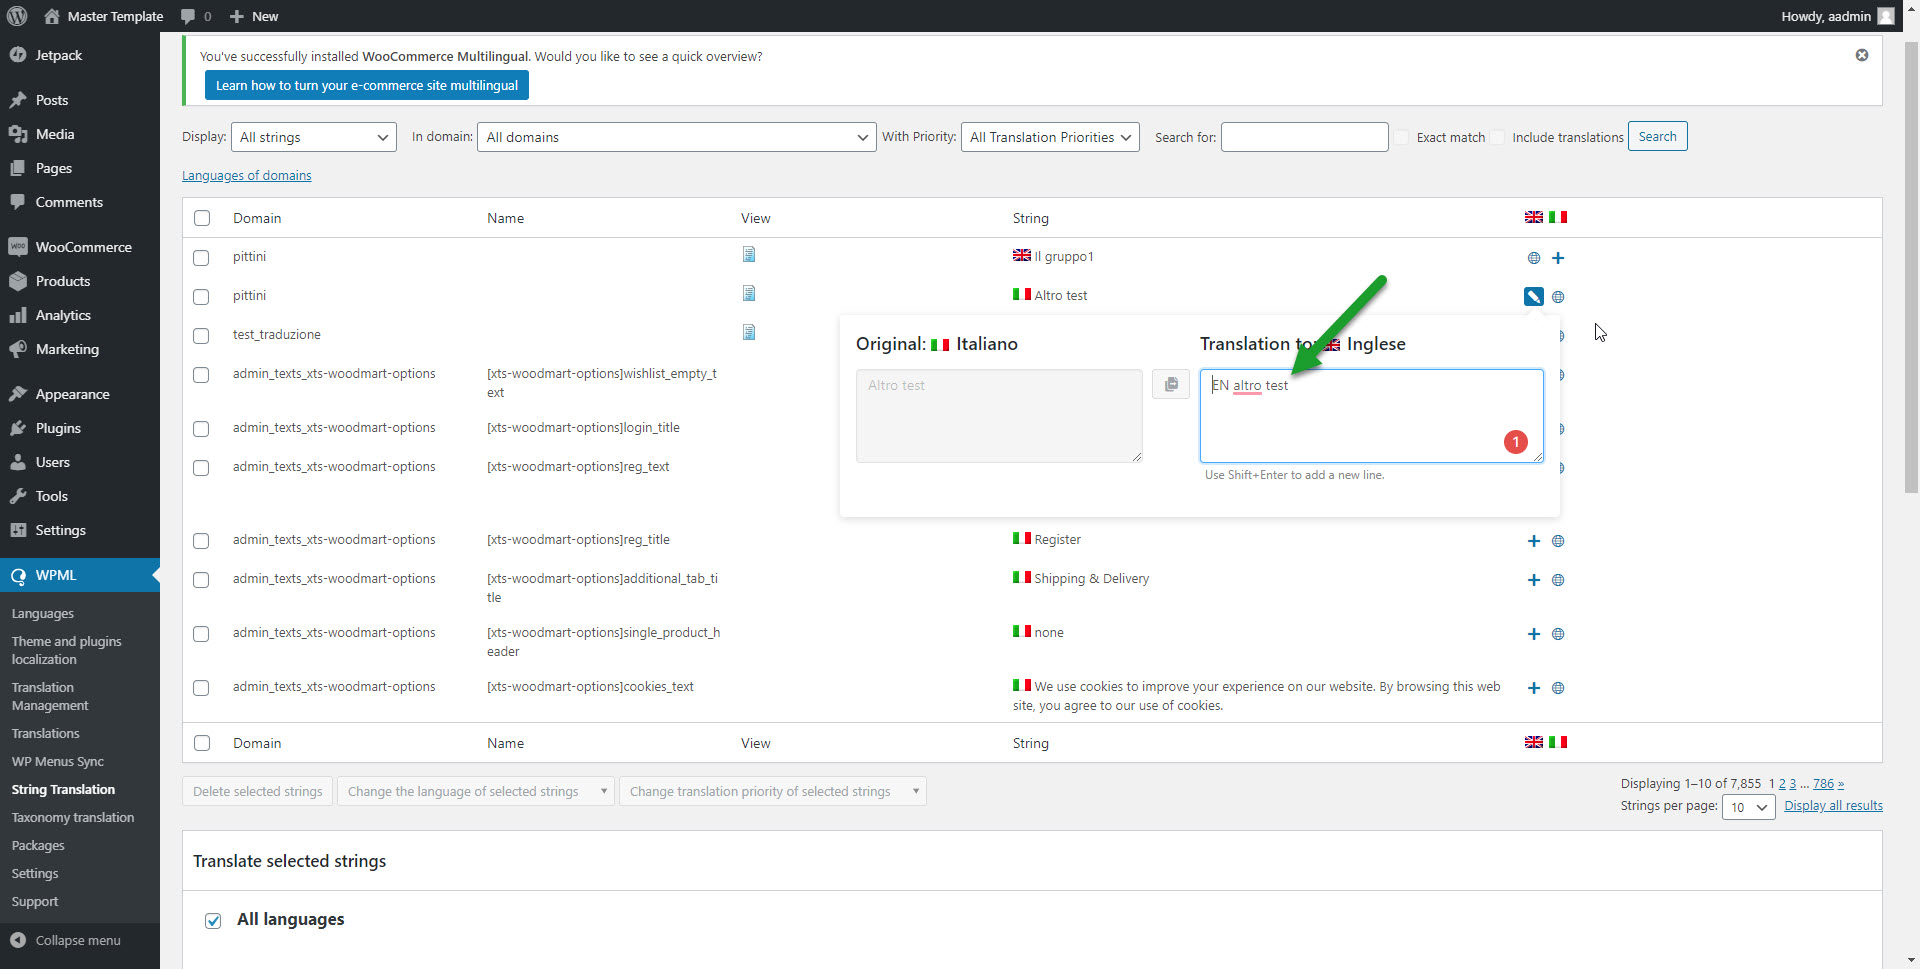Check the 'Altro test' pittini row checkbox

[x=201, y=297]
